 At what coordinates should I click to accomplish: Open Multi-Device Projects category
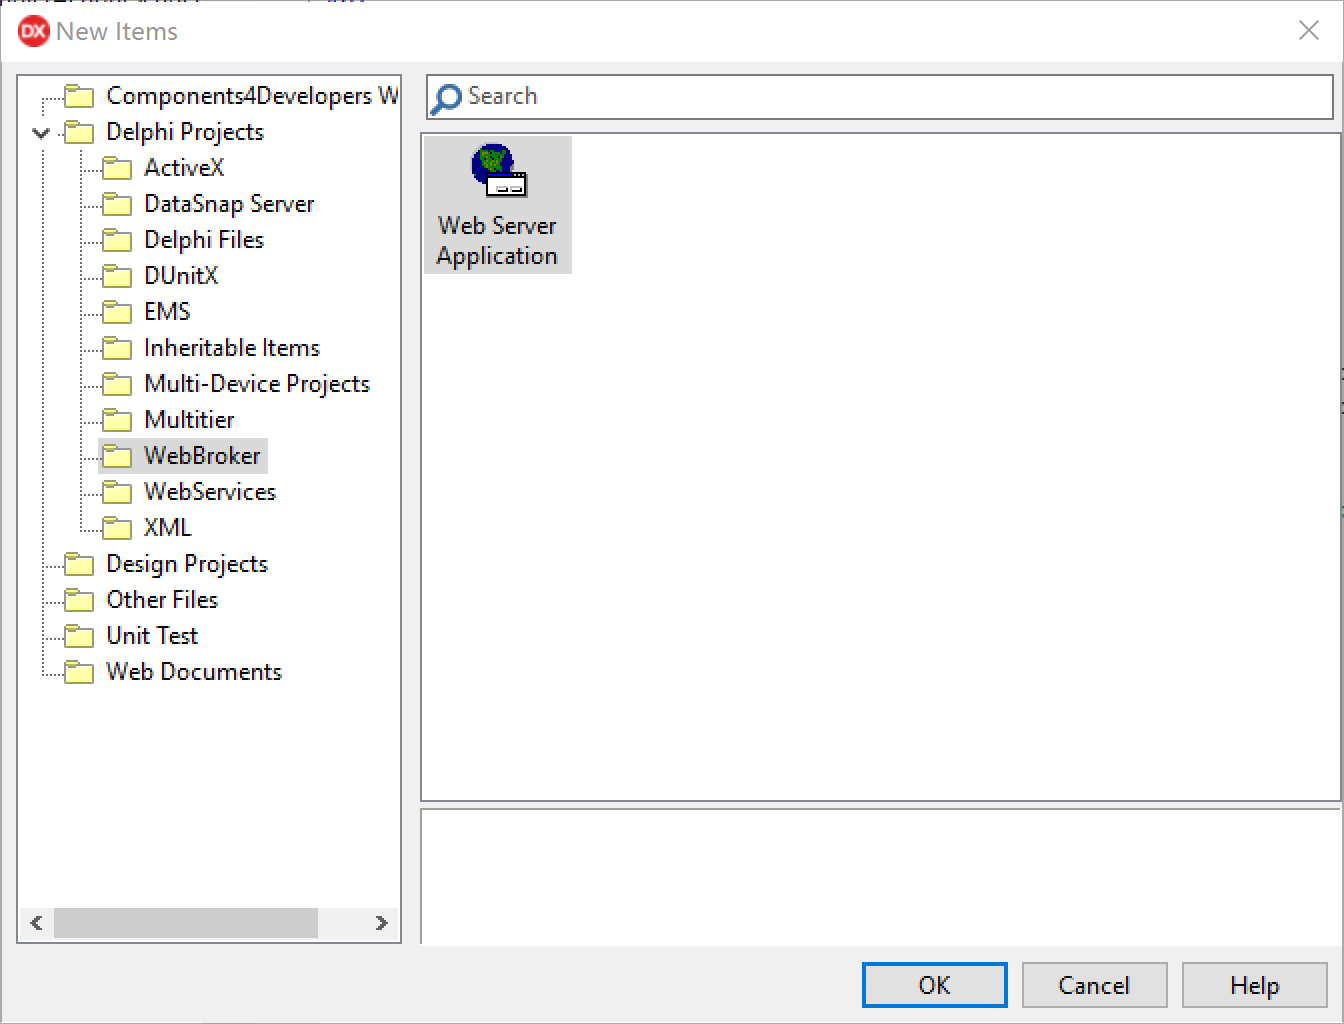pyautogui.click(x=257, y=384)
